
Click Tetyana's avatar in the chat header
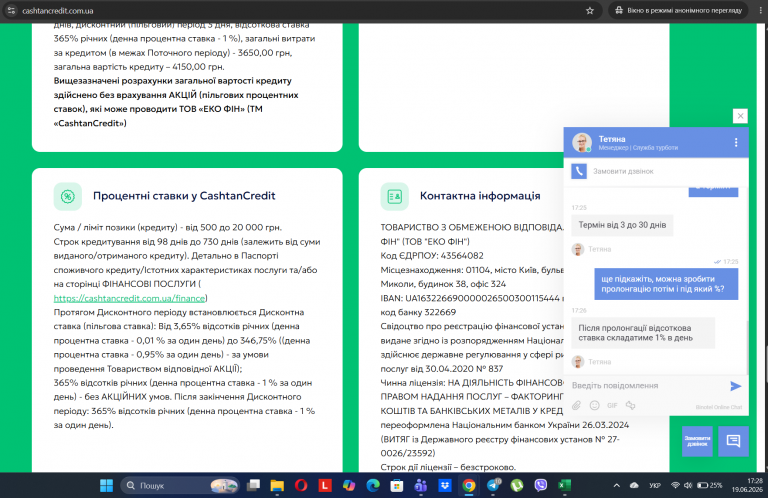(x=582, y=142)
